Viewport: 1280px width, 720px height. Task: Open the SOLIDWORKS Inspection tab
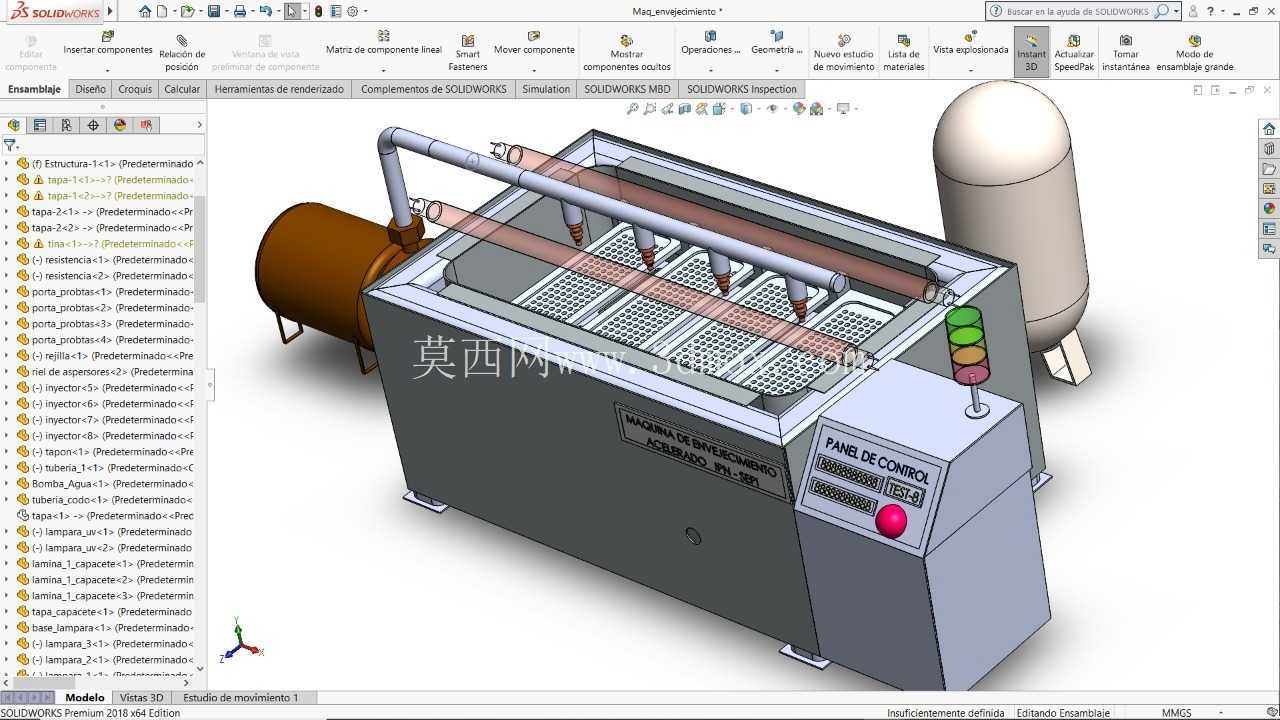(x=742, y=89)
